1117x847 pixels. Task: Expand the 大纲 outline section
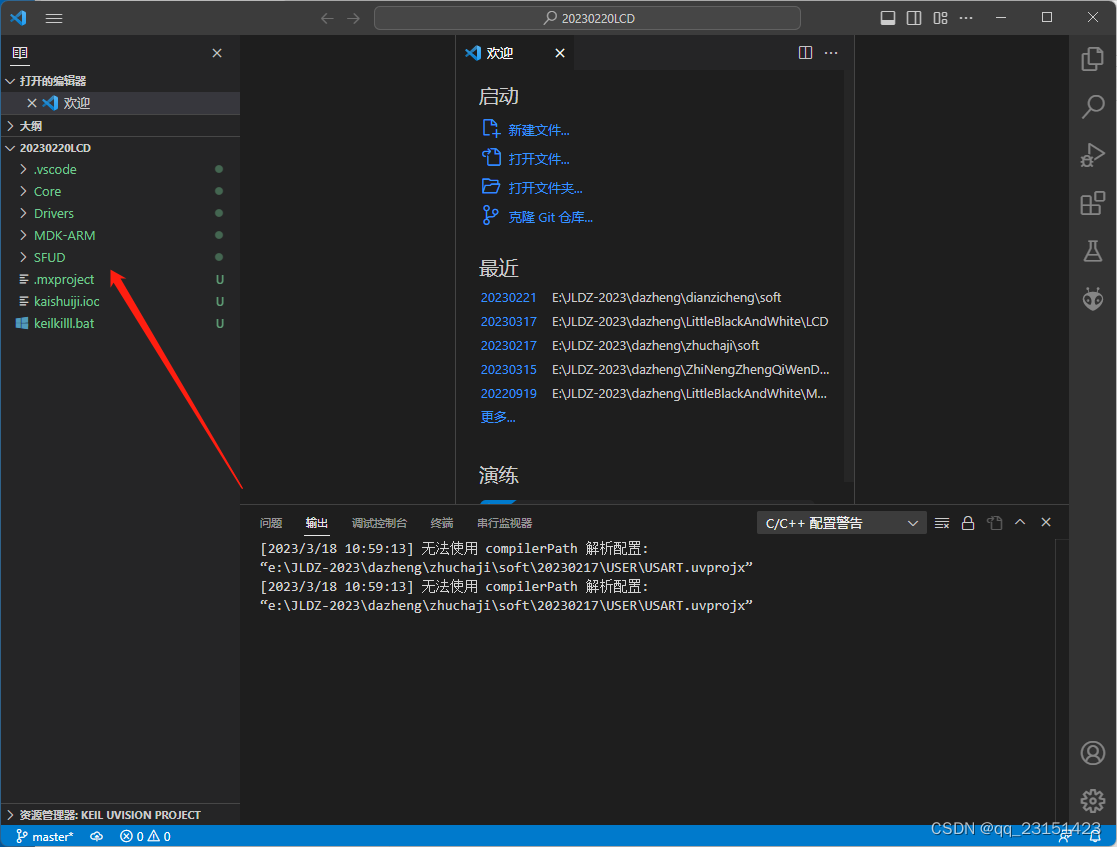click(x=120, y=126)
